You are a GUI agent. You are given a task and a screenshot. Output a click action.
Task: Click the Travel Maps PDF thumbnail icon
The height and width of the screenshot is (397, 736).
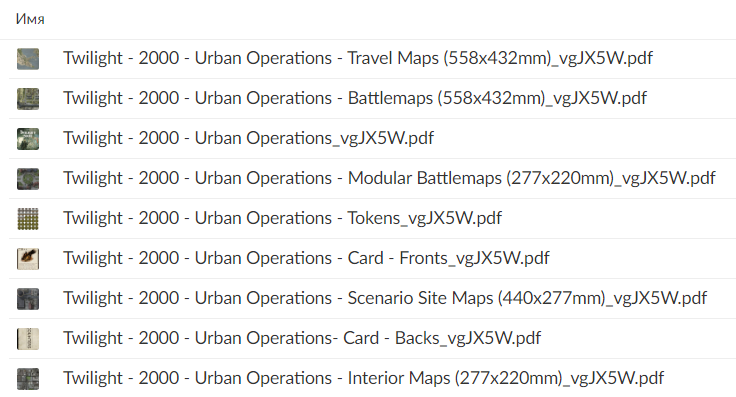pyautogui.click(x=28, y=59)
